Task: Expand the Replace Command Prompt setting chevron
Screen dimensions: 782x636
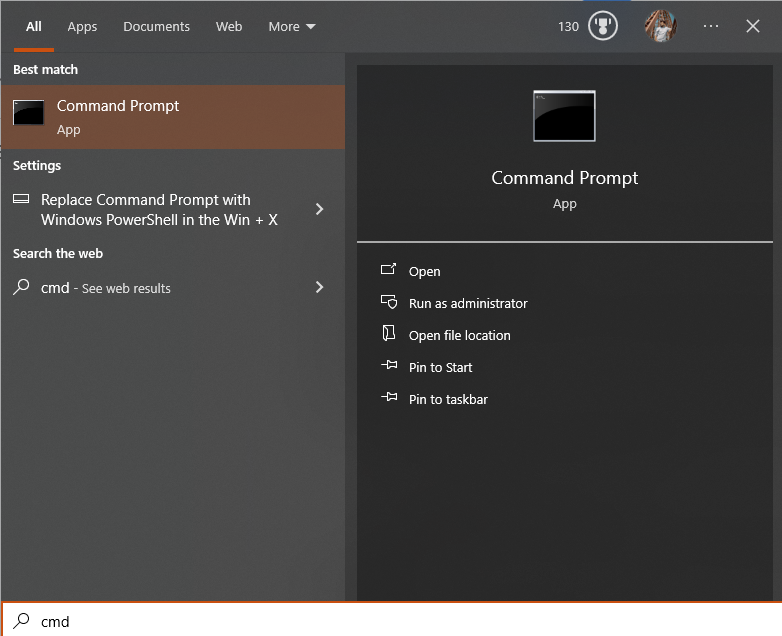Action: (x=320, y=209)
